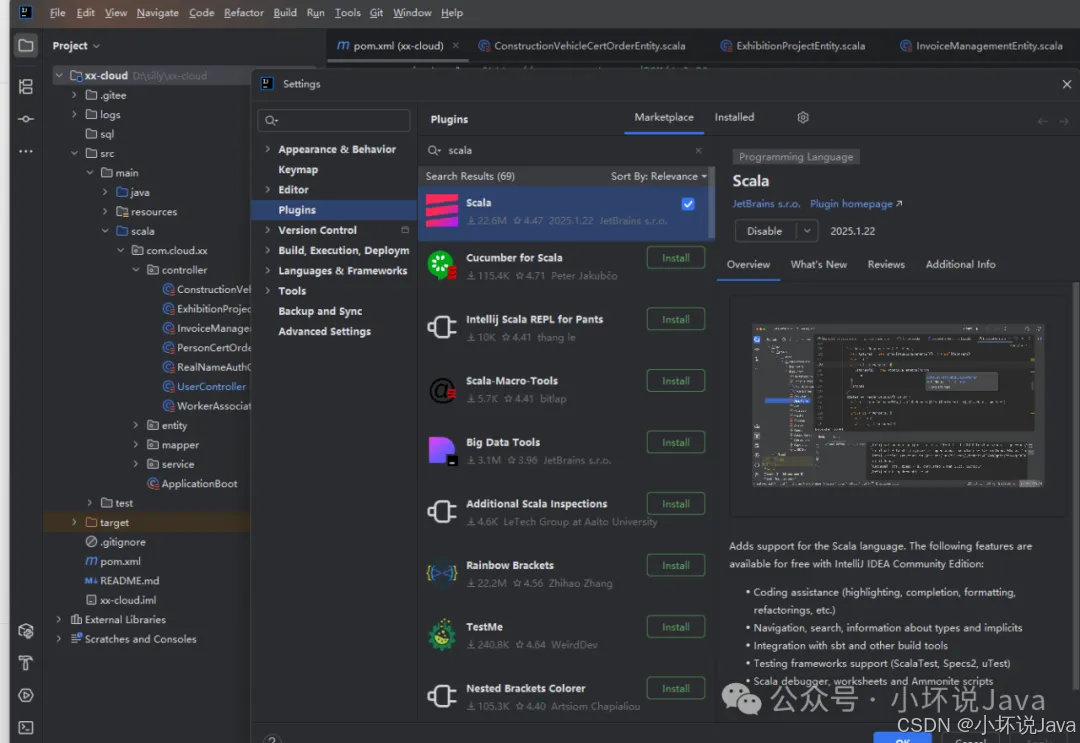The image size is (1080, 743).
Task: Expand the target folder
Action: [x=74, y=522]
